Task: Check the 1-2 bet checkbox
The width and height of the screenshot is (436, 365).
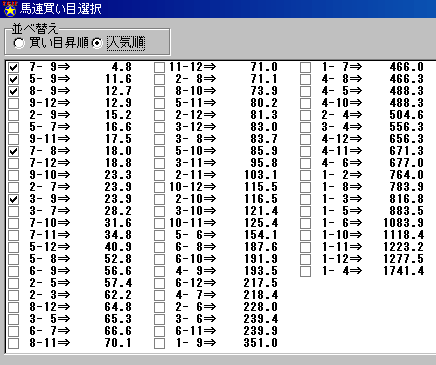Action: pos(305,175)
